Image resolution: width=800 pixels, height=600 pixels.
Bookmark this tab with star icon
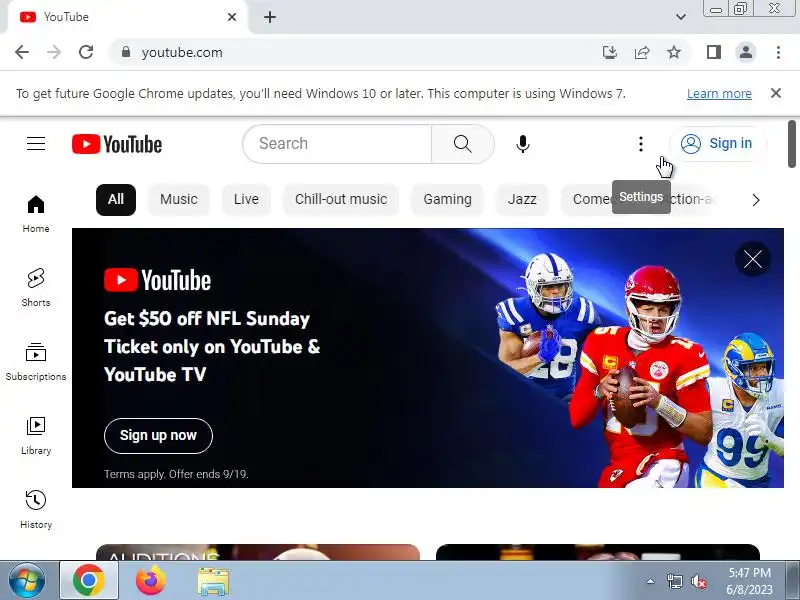click(x=674, y=52)
